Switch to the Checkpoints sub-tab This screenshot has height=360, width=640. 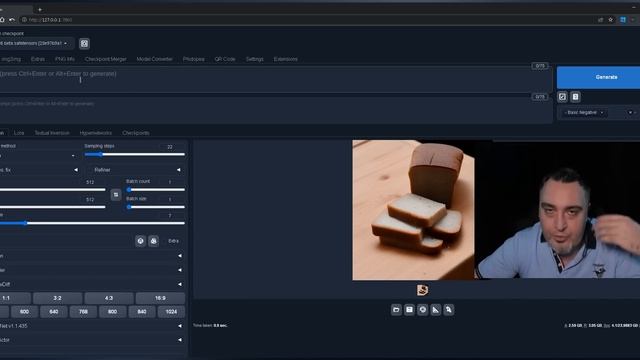pyautogui.click(x=136, y=133)
